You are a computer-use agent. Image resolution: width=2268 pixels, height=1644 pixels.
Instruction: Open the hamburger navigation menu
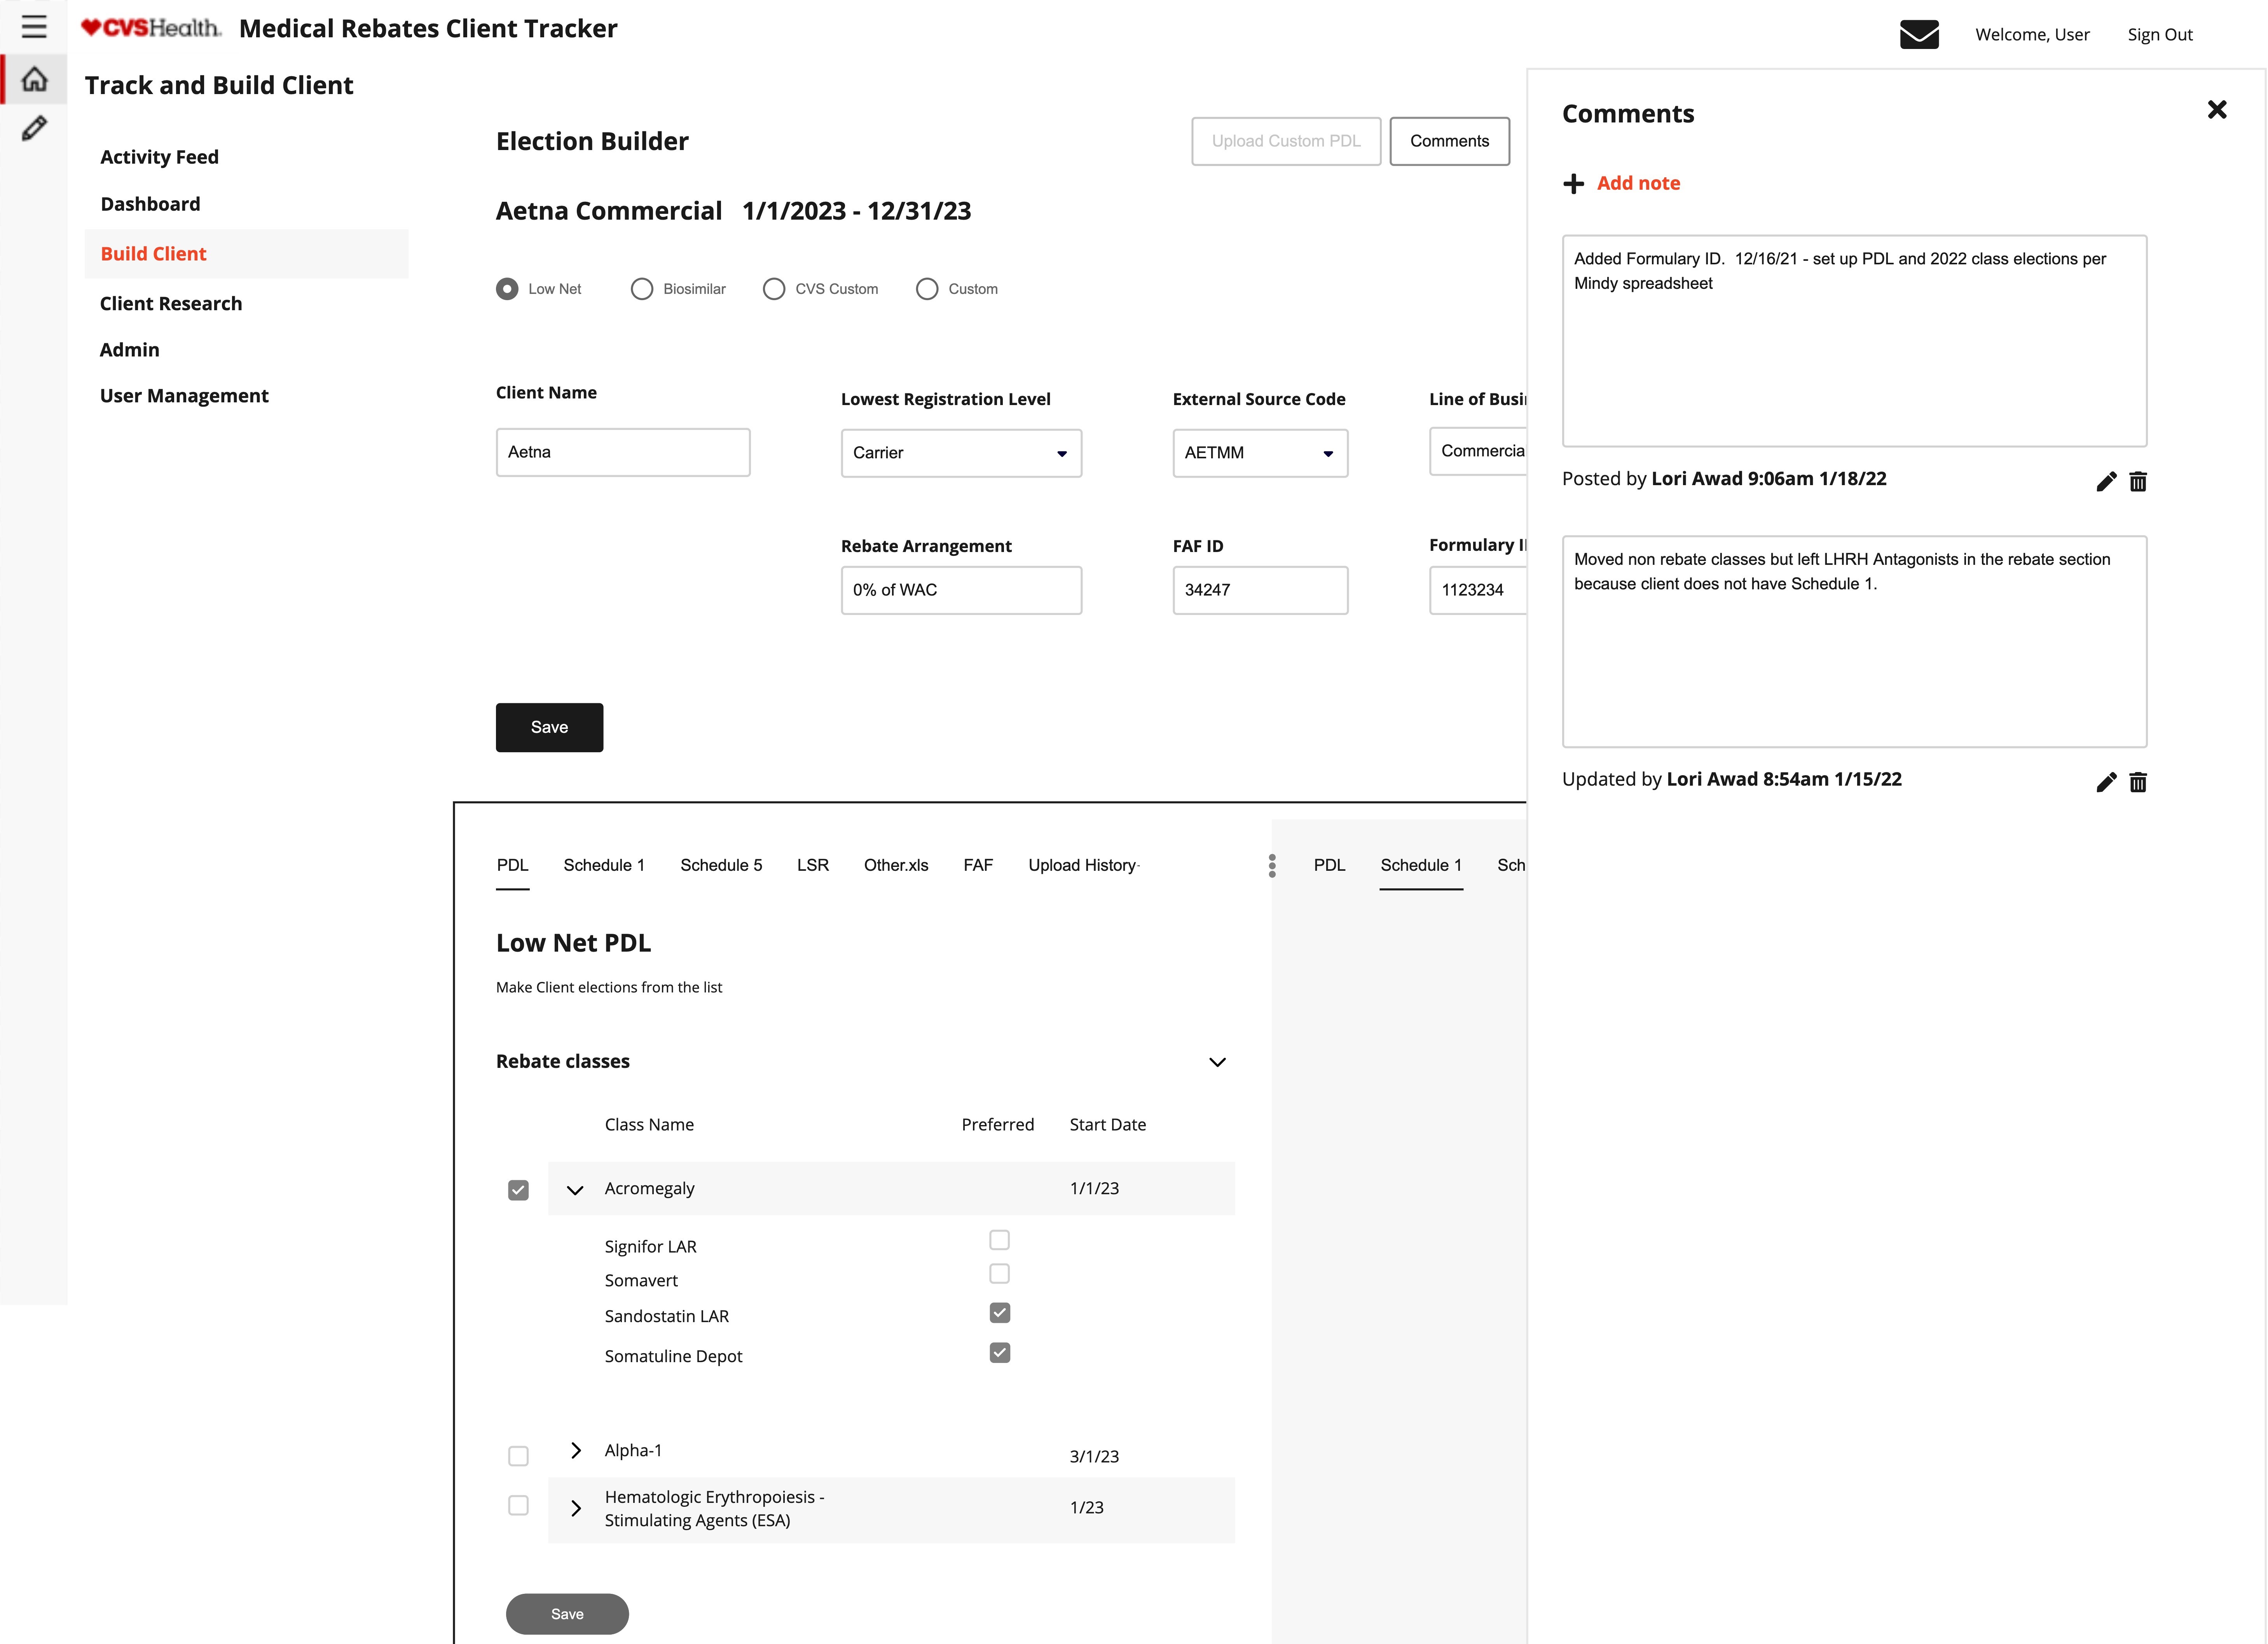34,27
